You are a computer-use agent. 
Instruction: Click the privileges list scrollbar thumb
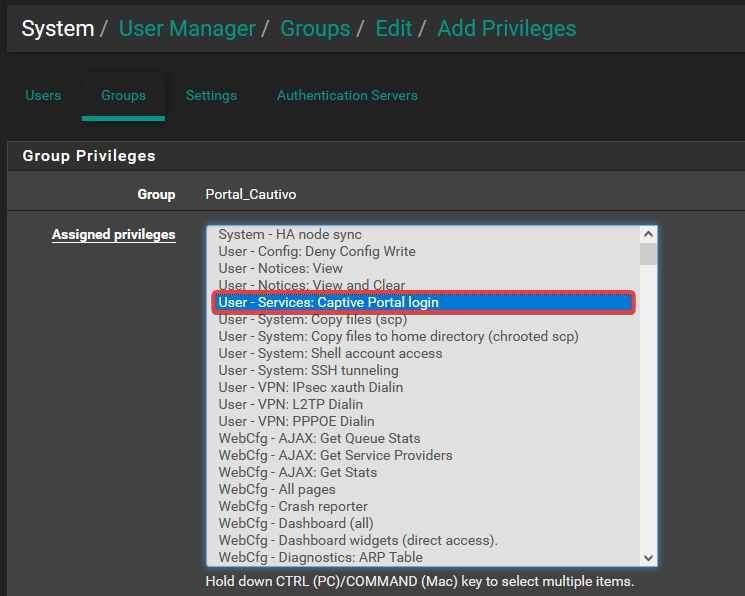648,254
